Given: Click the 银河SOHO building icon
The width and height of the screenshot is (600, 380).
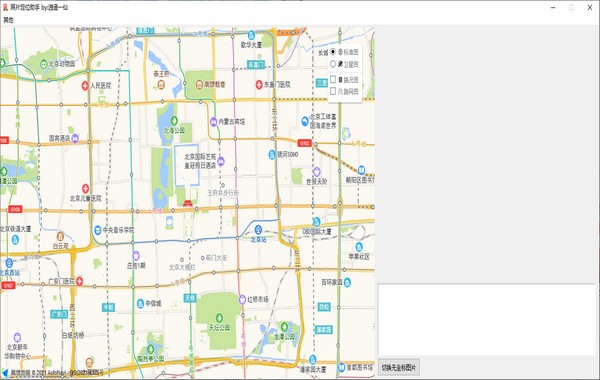Looking at the screenshot, I should [272, 155].
